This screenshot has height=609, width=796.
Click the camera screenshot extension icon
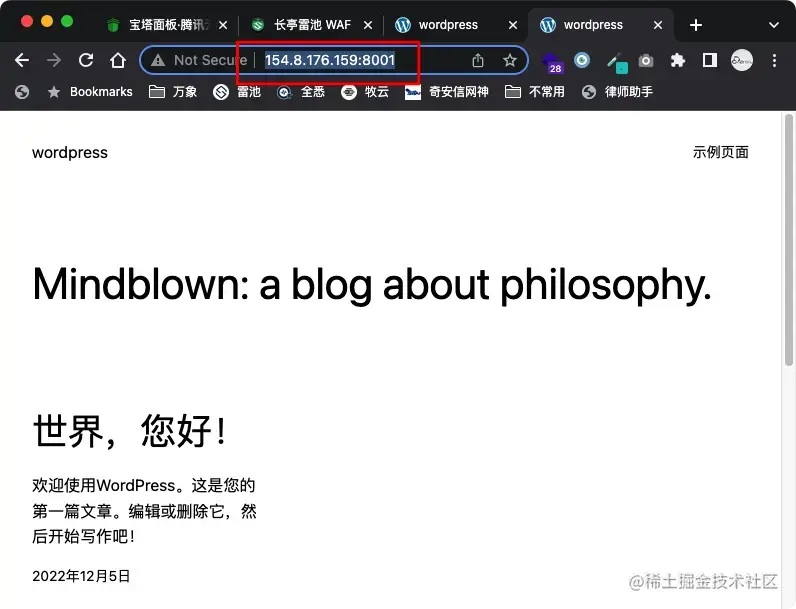[646, 61]
